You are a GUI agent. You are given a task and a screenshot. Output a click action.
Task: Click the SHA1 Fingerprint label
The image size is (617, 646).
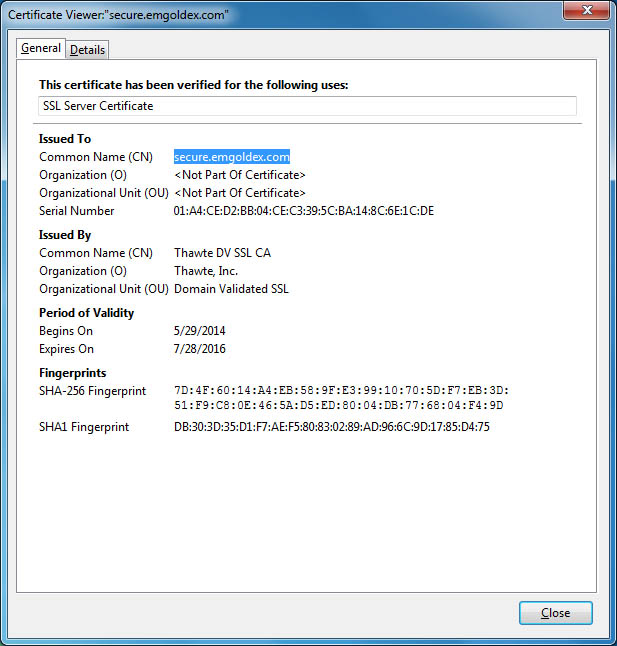[84, 427]
